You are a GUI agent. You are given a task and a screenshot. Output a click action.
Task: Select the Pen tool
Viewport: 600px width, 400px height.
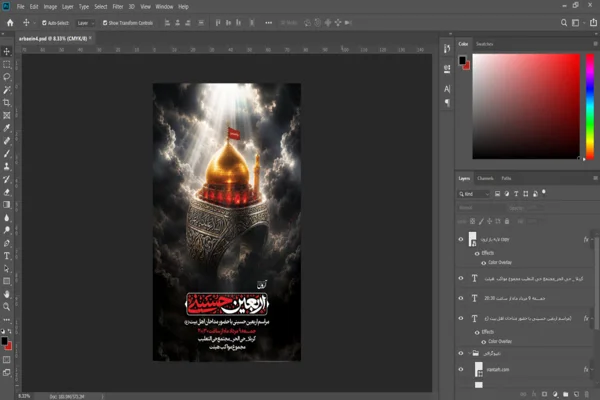tap(7, 243)
